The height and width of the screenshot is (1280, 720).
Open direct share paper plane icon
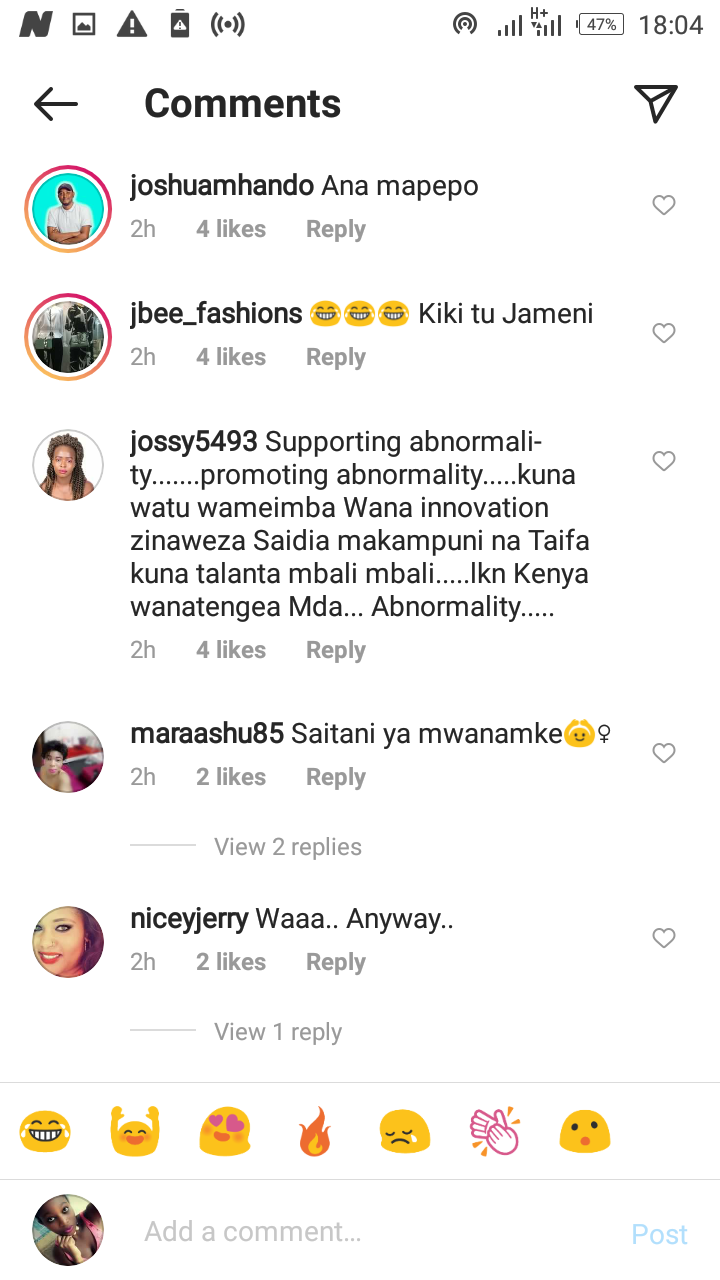656,103
